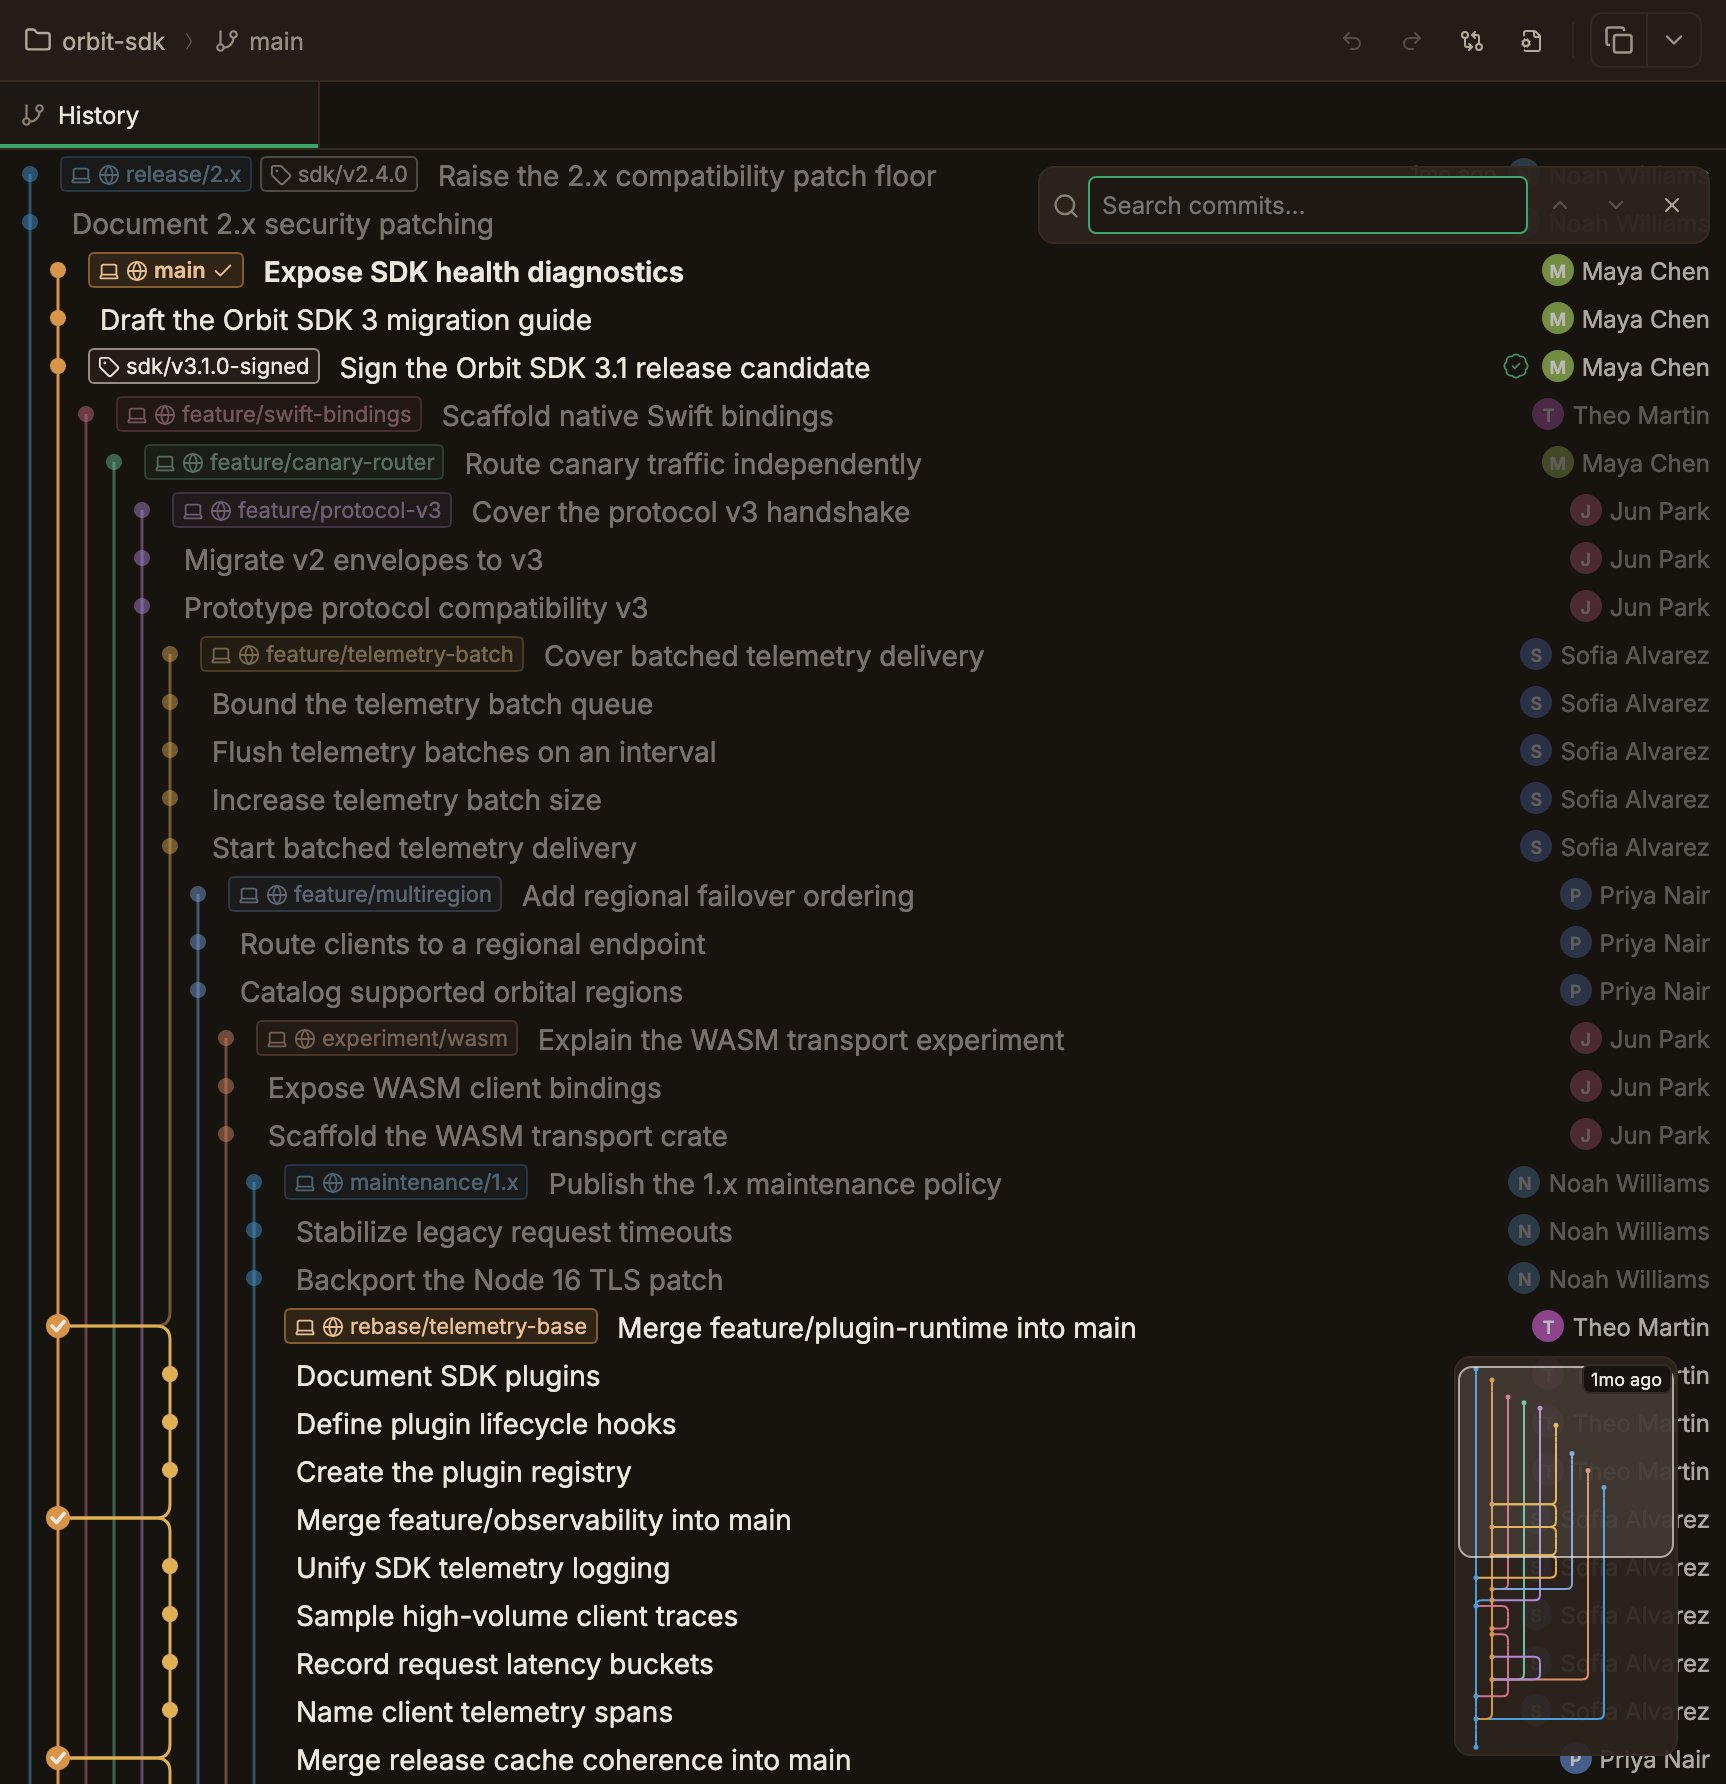Open the main branch selector in breadcrumb

click(x=259, y=41)
